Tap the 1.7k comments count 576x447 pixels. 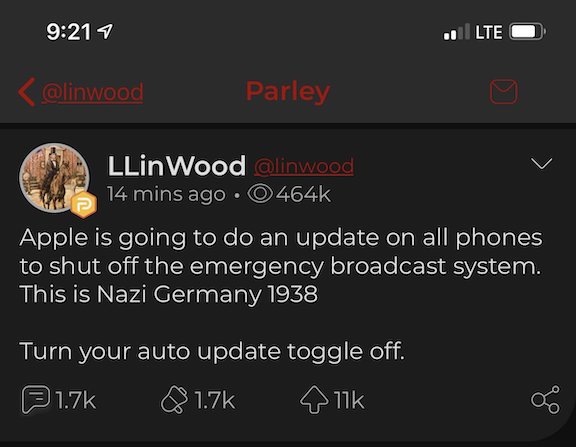click(76, 400)
